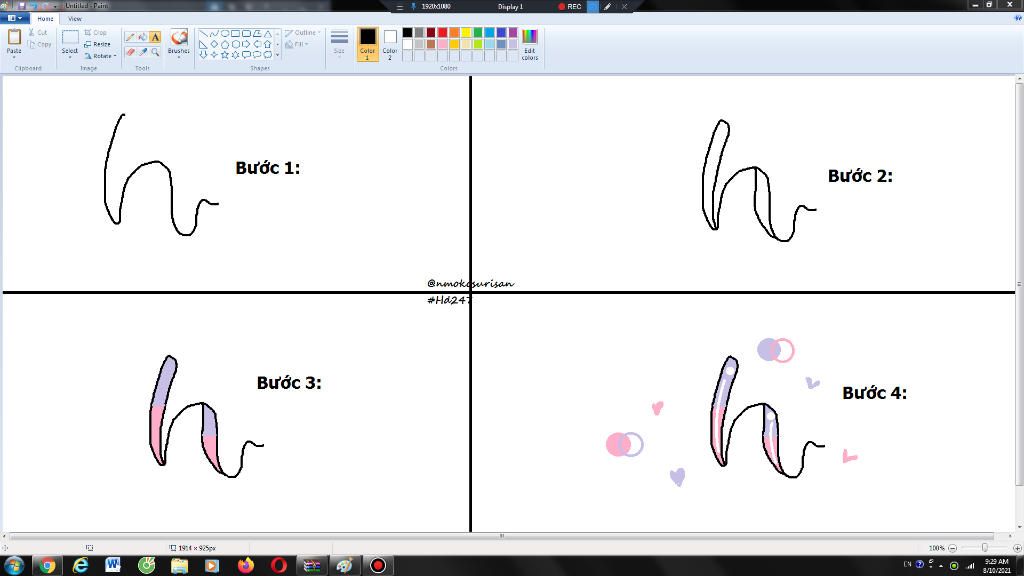The width and height of the screenshot is (1024, 576).
Task: Click the vertical canvas scrollbar
Action: coord(1019,283)
